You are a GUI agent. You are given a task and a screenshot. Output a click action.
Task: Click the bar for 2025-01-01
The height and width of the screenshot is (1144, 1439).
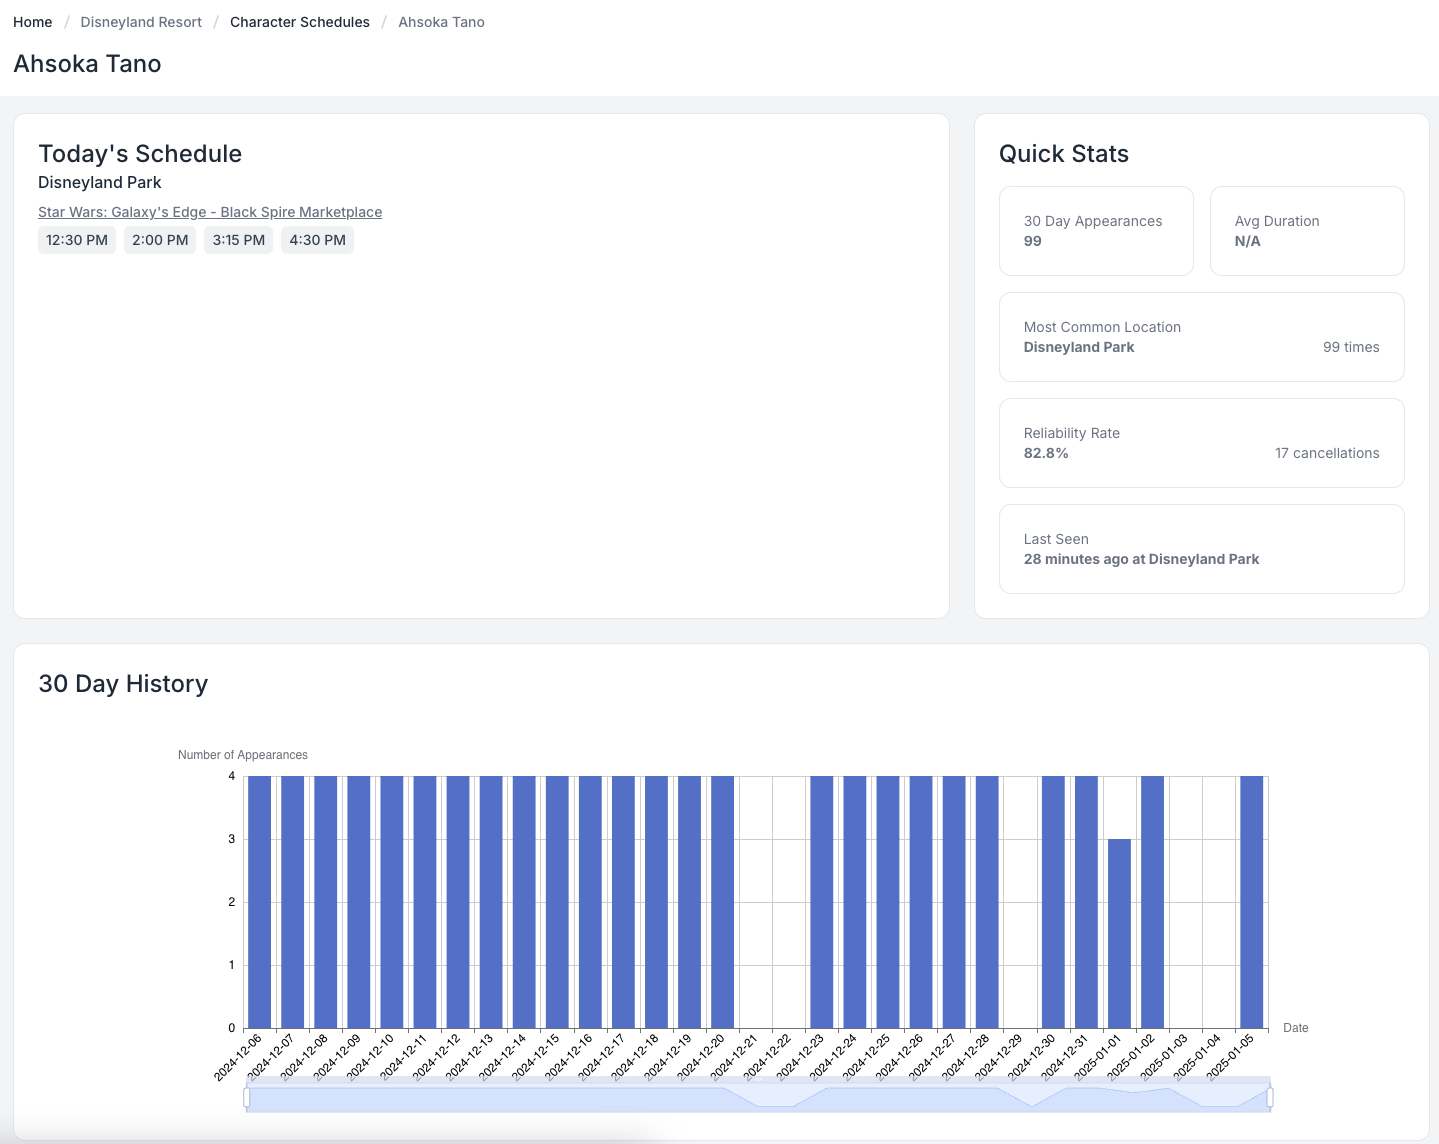pos(1119,933)
